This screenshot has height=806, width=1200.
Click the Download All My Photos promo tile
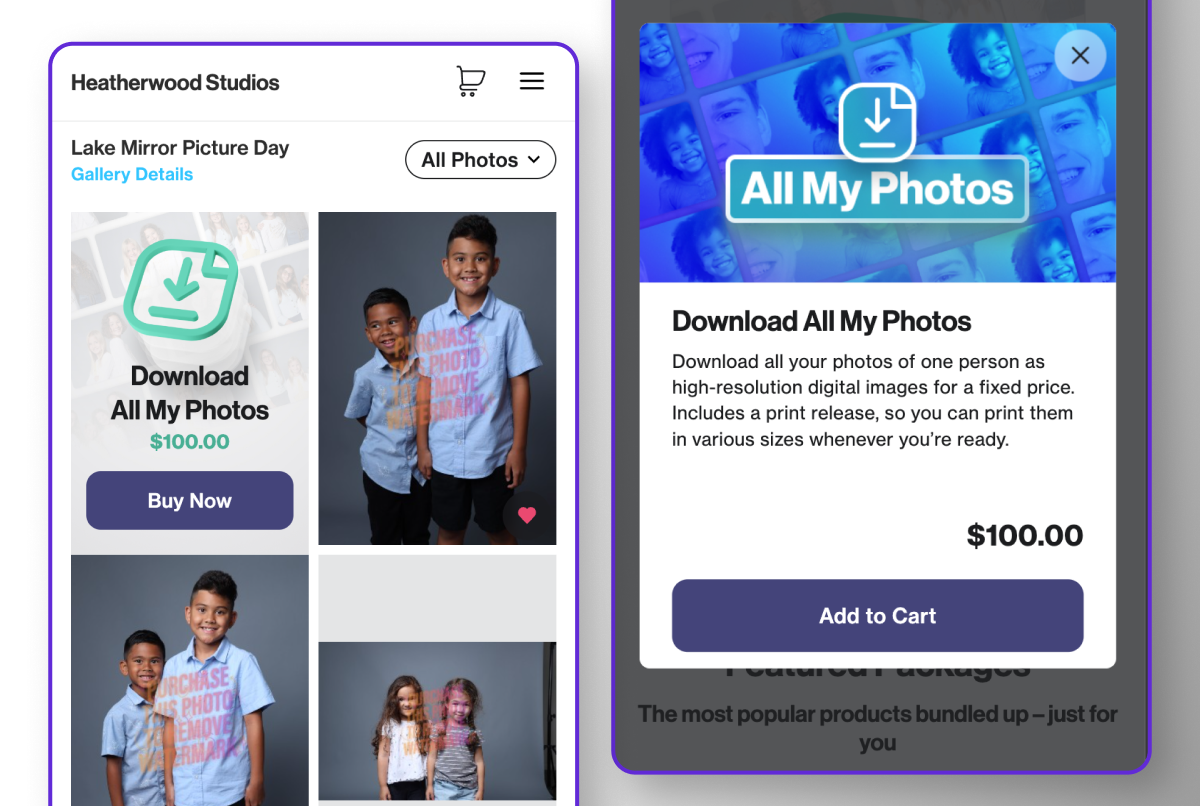pos(190,382)
